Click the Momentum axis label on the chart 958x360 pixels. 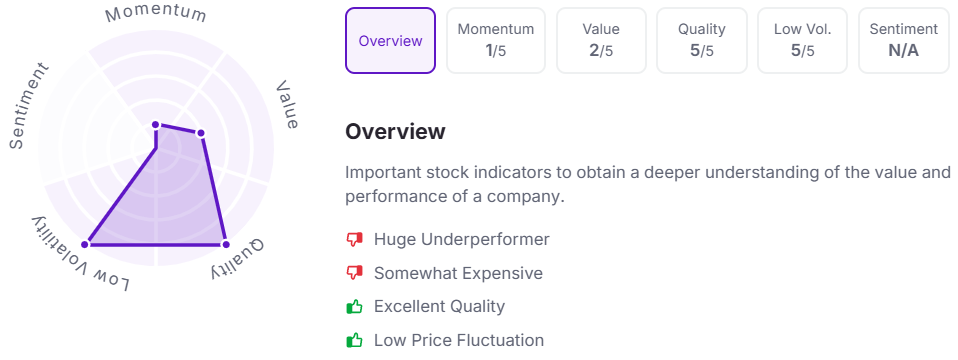pyautogui.click(x=156, y=15)
